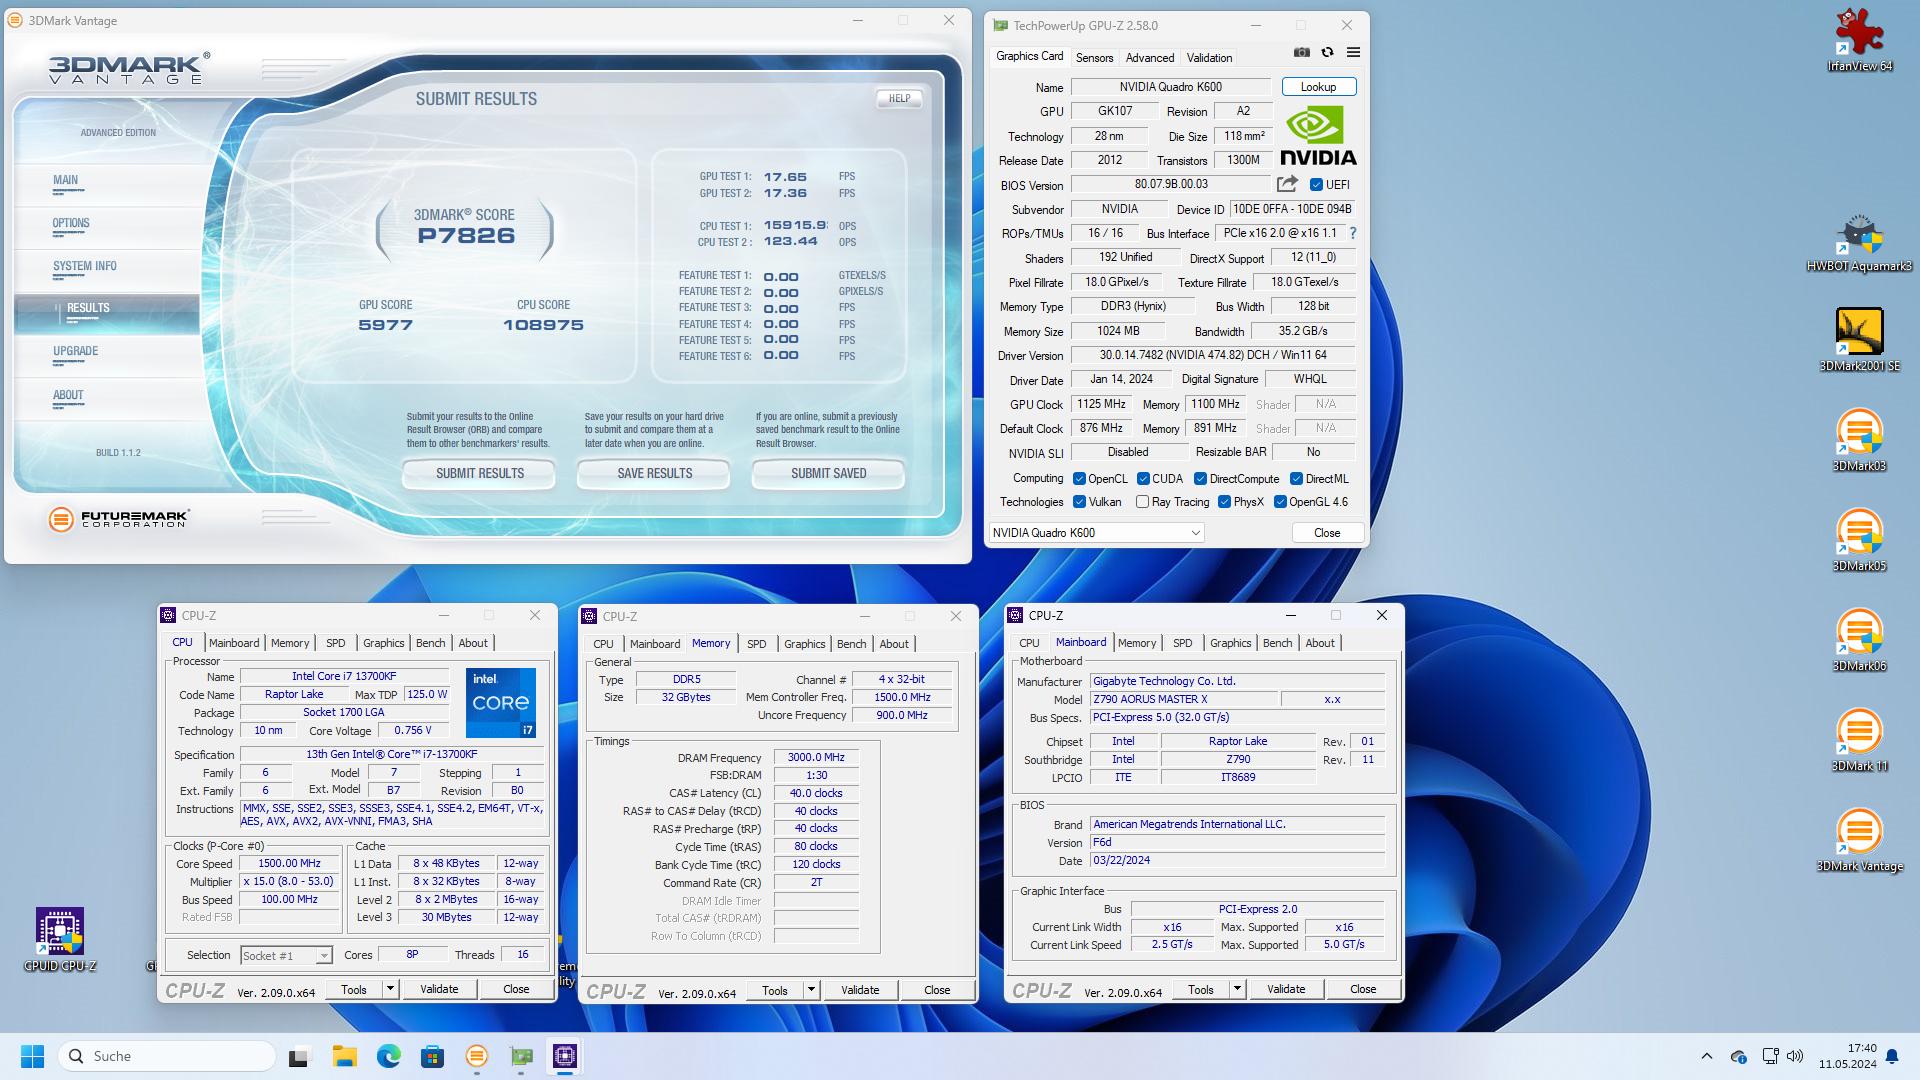Open the GPU-Z hamburger menu
1920x1080 pixels.
coord(1353,53)
